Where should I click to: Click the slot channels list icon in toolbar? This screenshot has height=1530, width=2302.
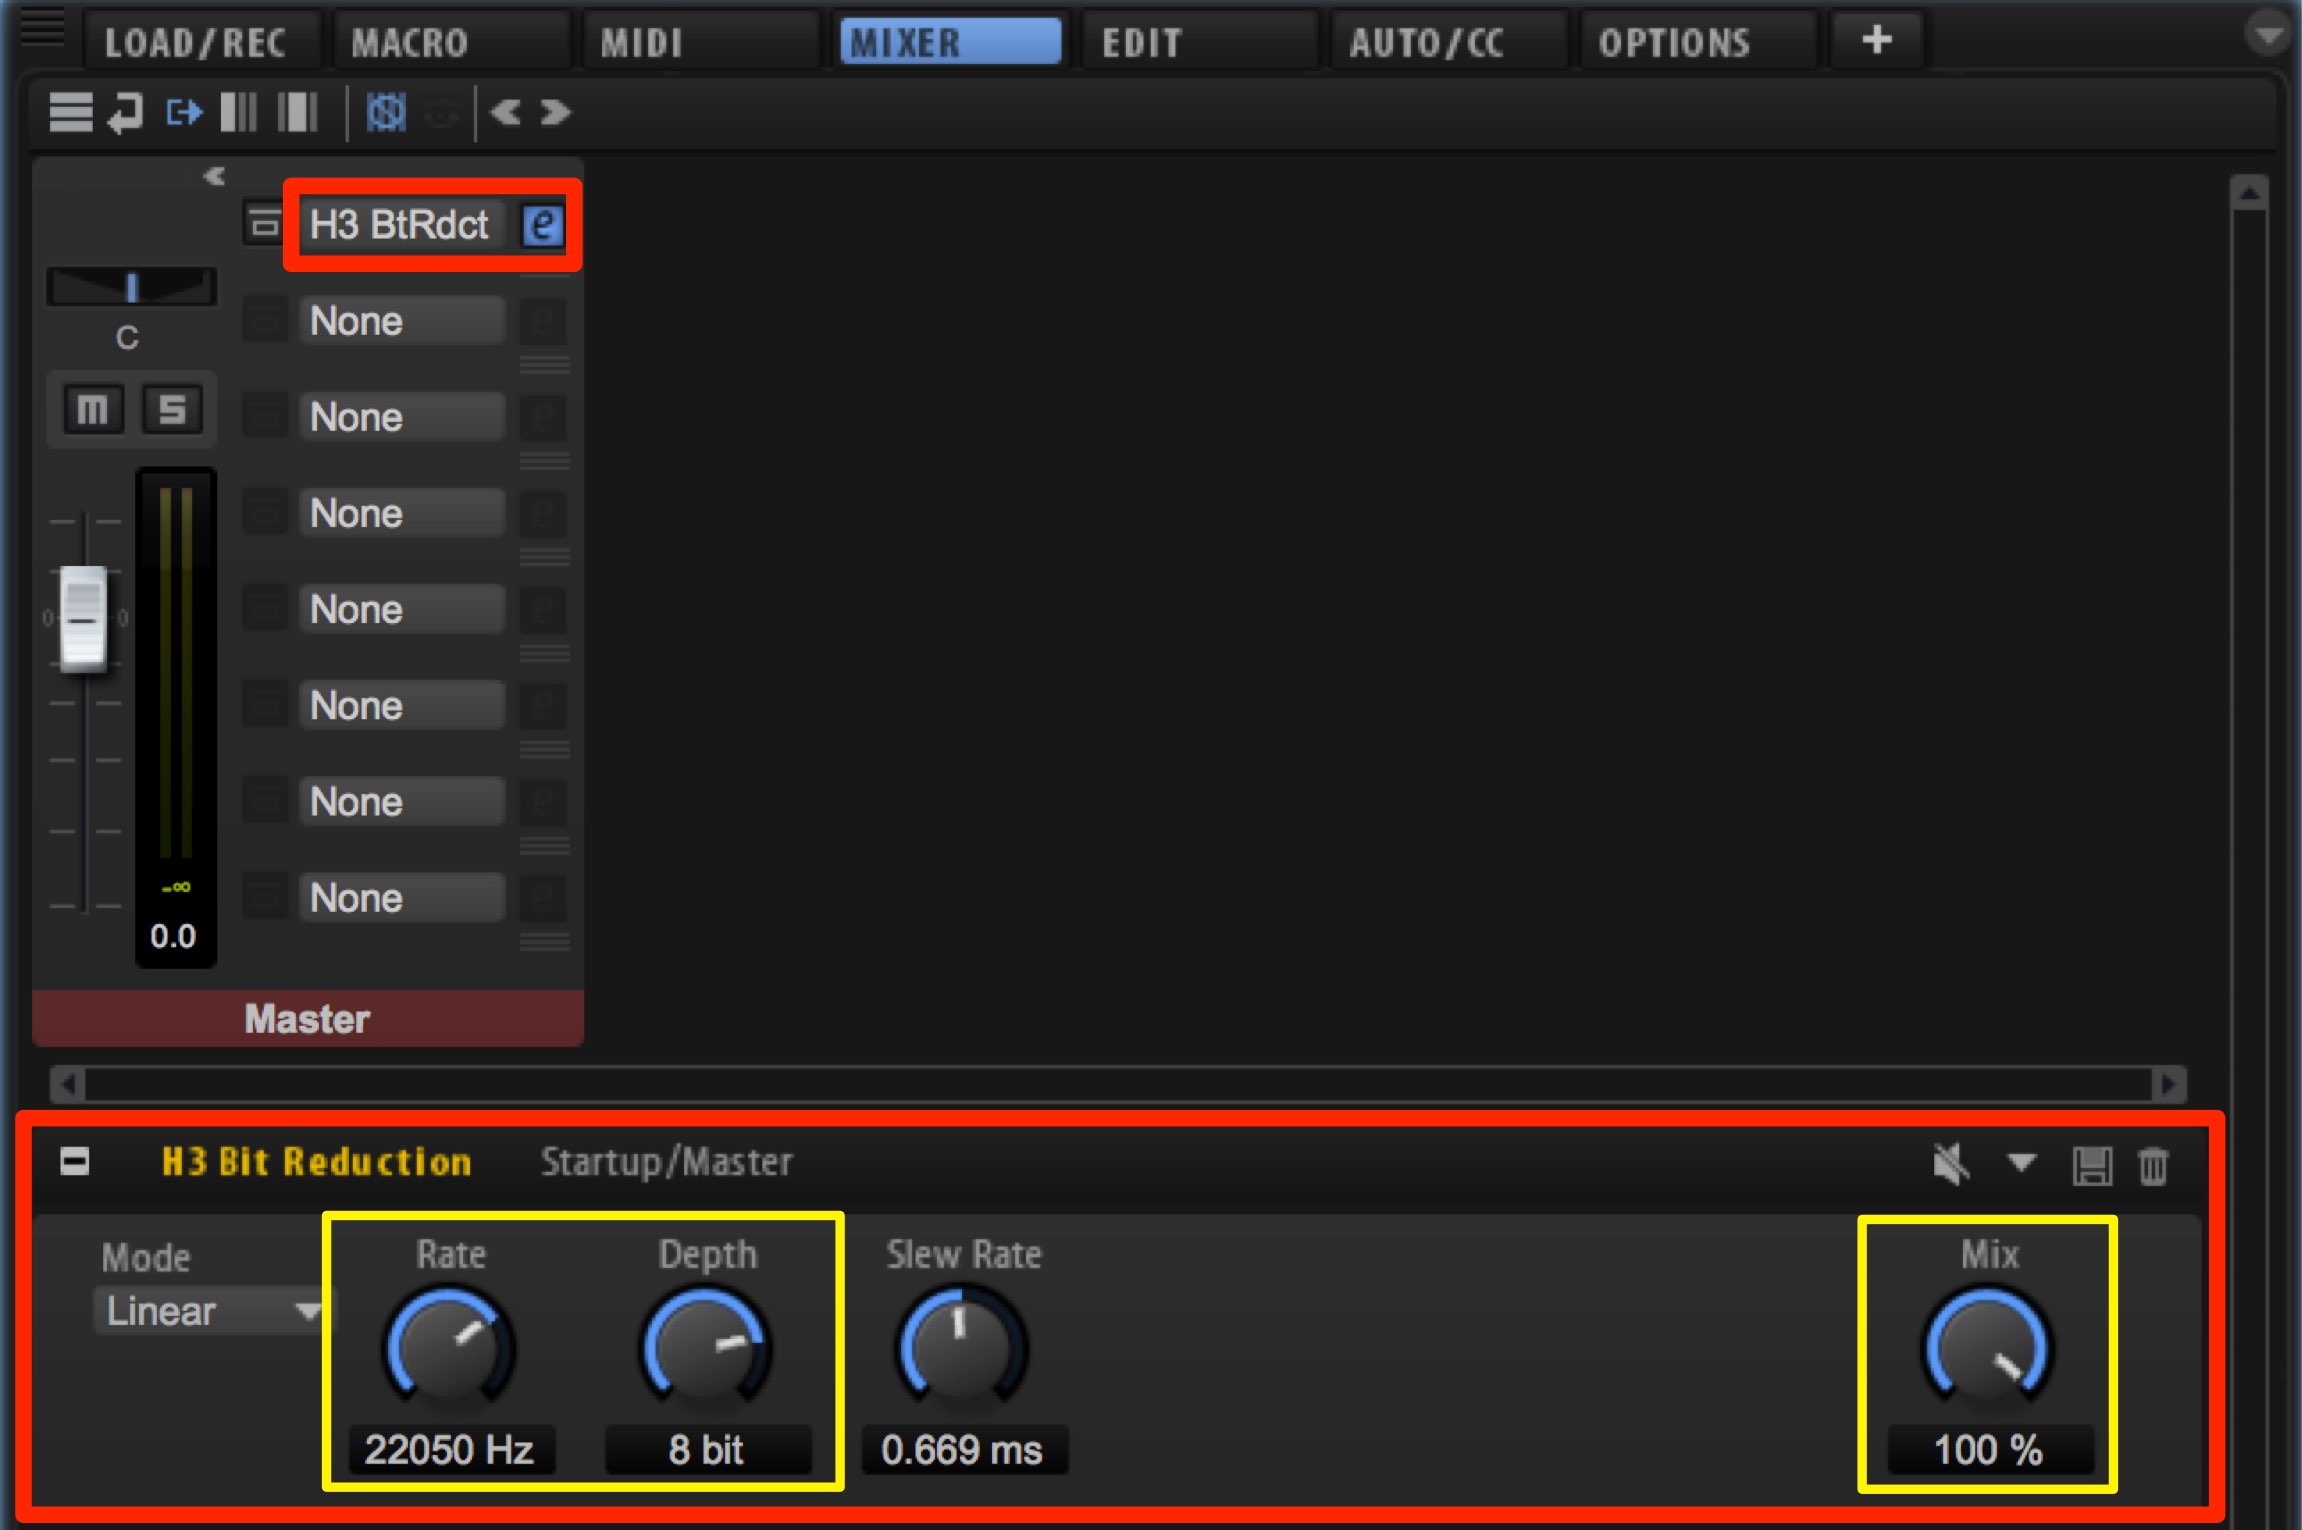coord(71,112)
